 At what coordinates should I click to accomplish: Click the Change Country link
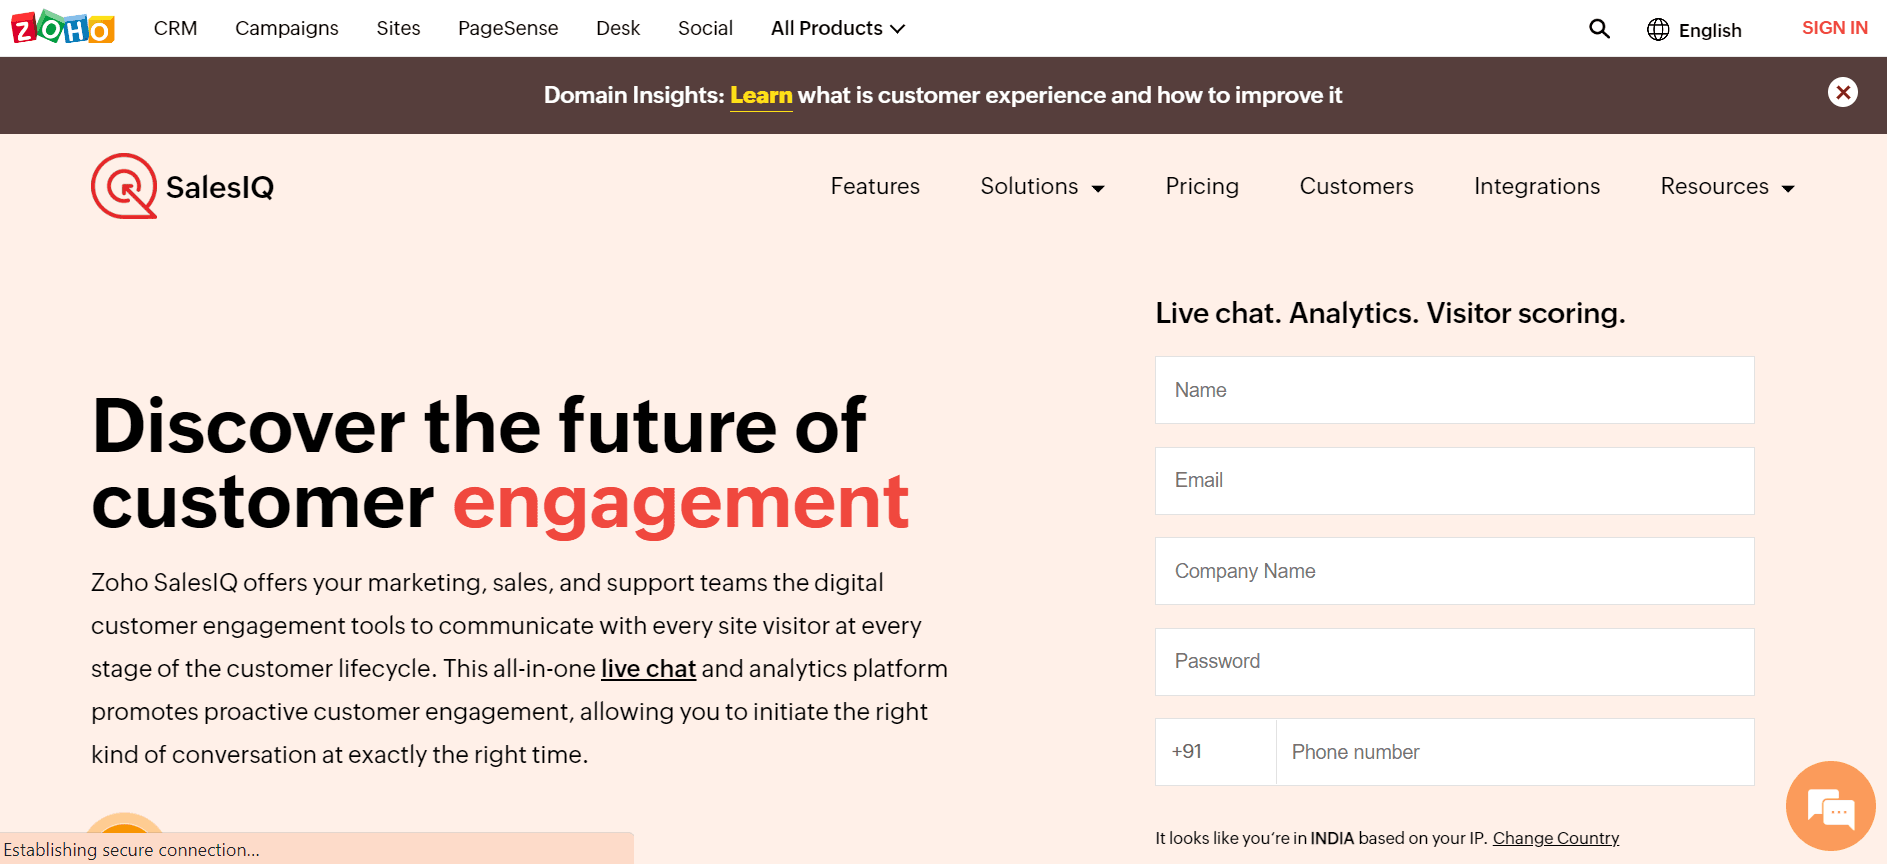point(1556,838)
